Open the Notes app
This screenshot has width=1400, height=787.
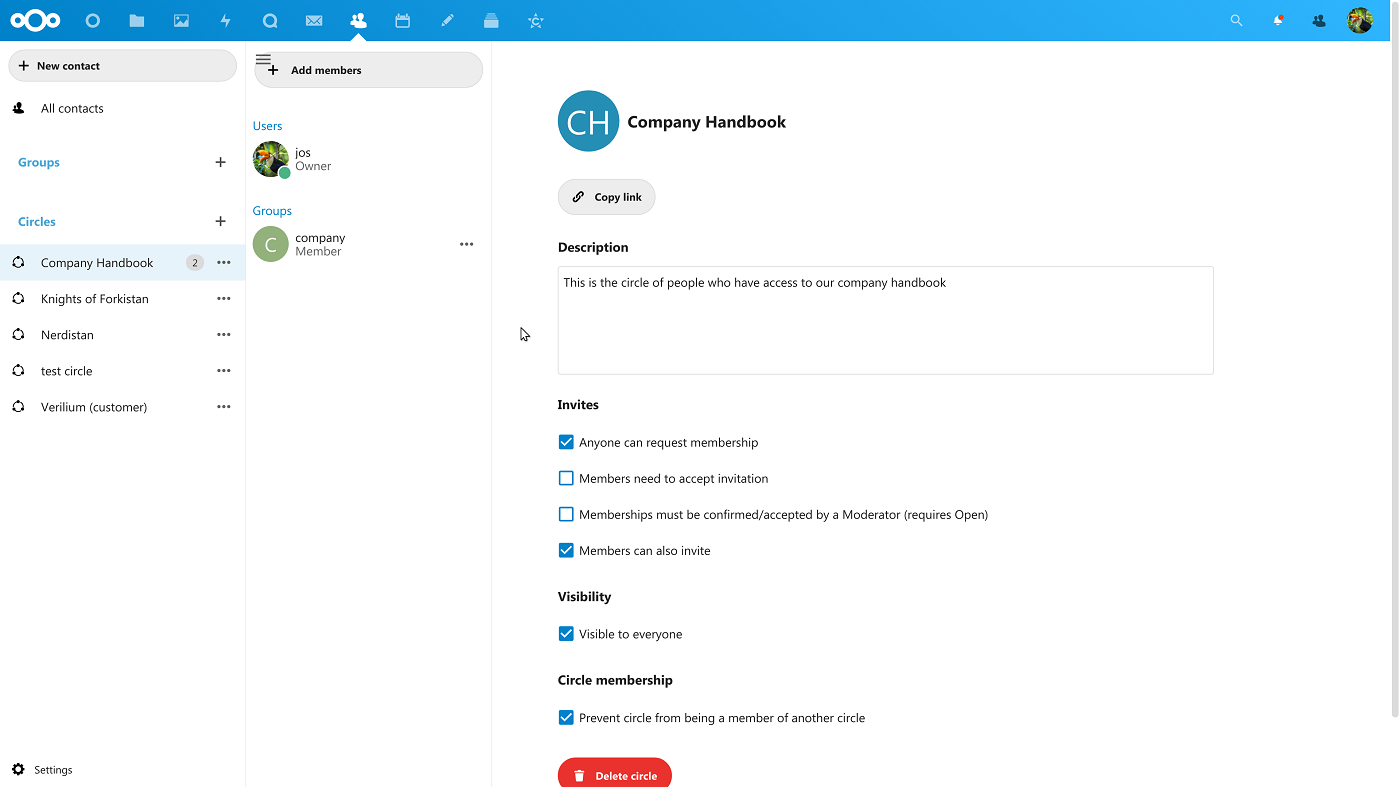click(447, 20)
